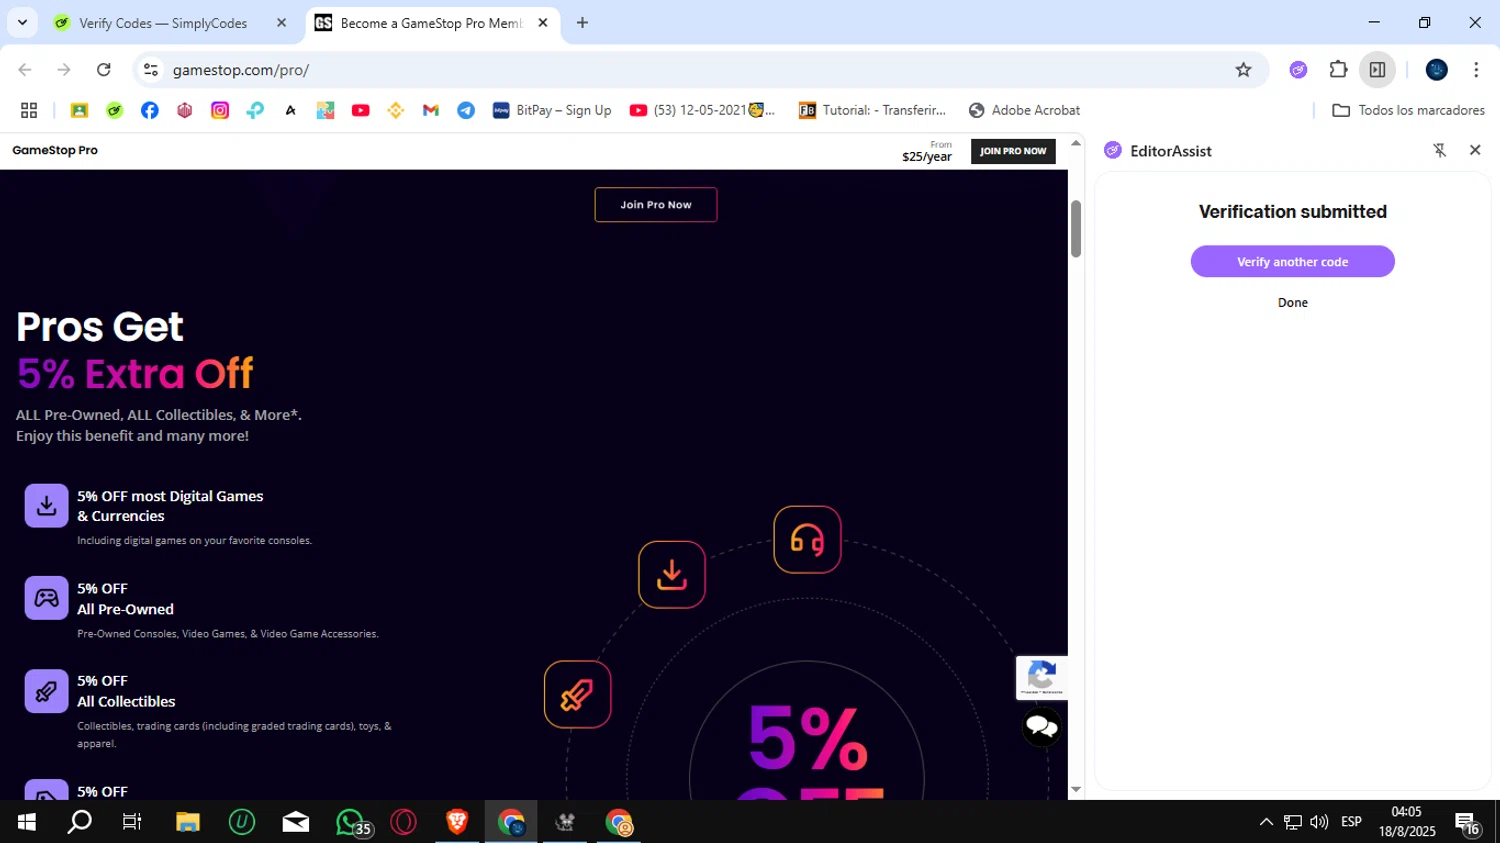Open the Windows Start menu
This screenshot has height=843, width=1500.
pyautogui.click(x=27, y=822)
